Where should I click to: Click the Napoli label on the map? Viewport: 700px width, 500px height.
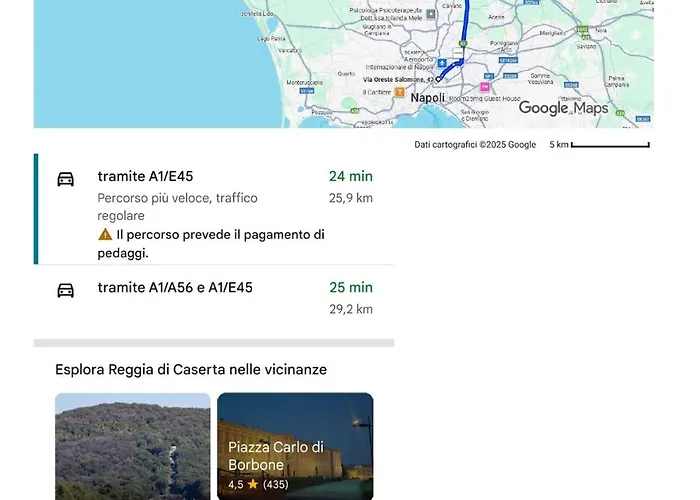point(428,98)
